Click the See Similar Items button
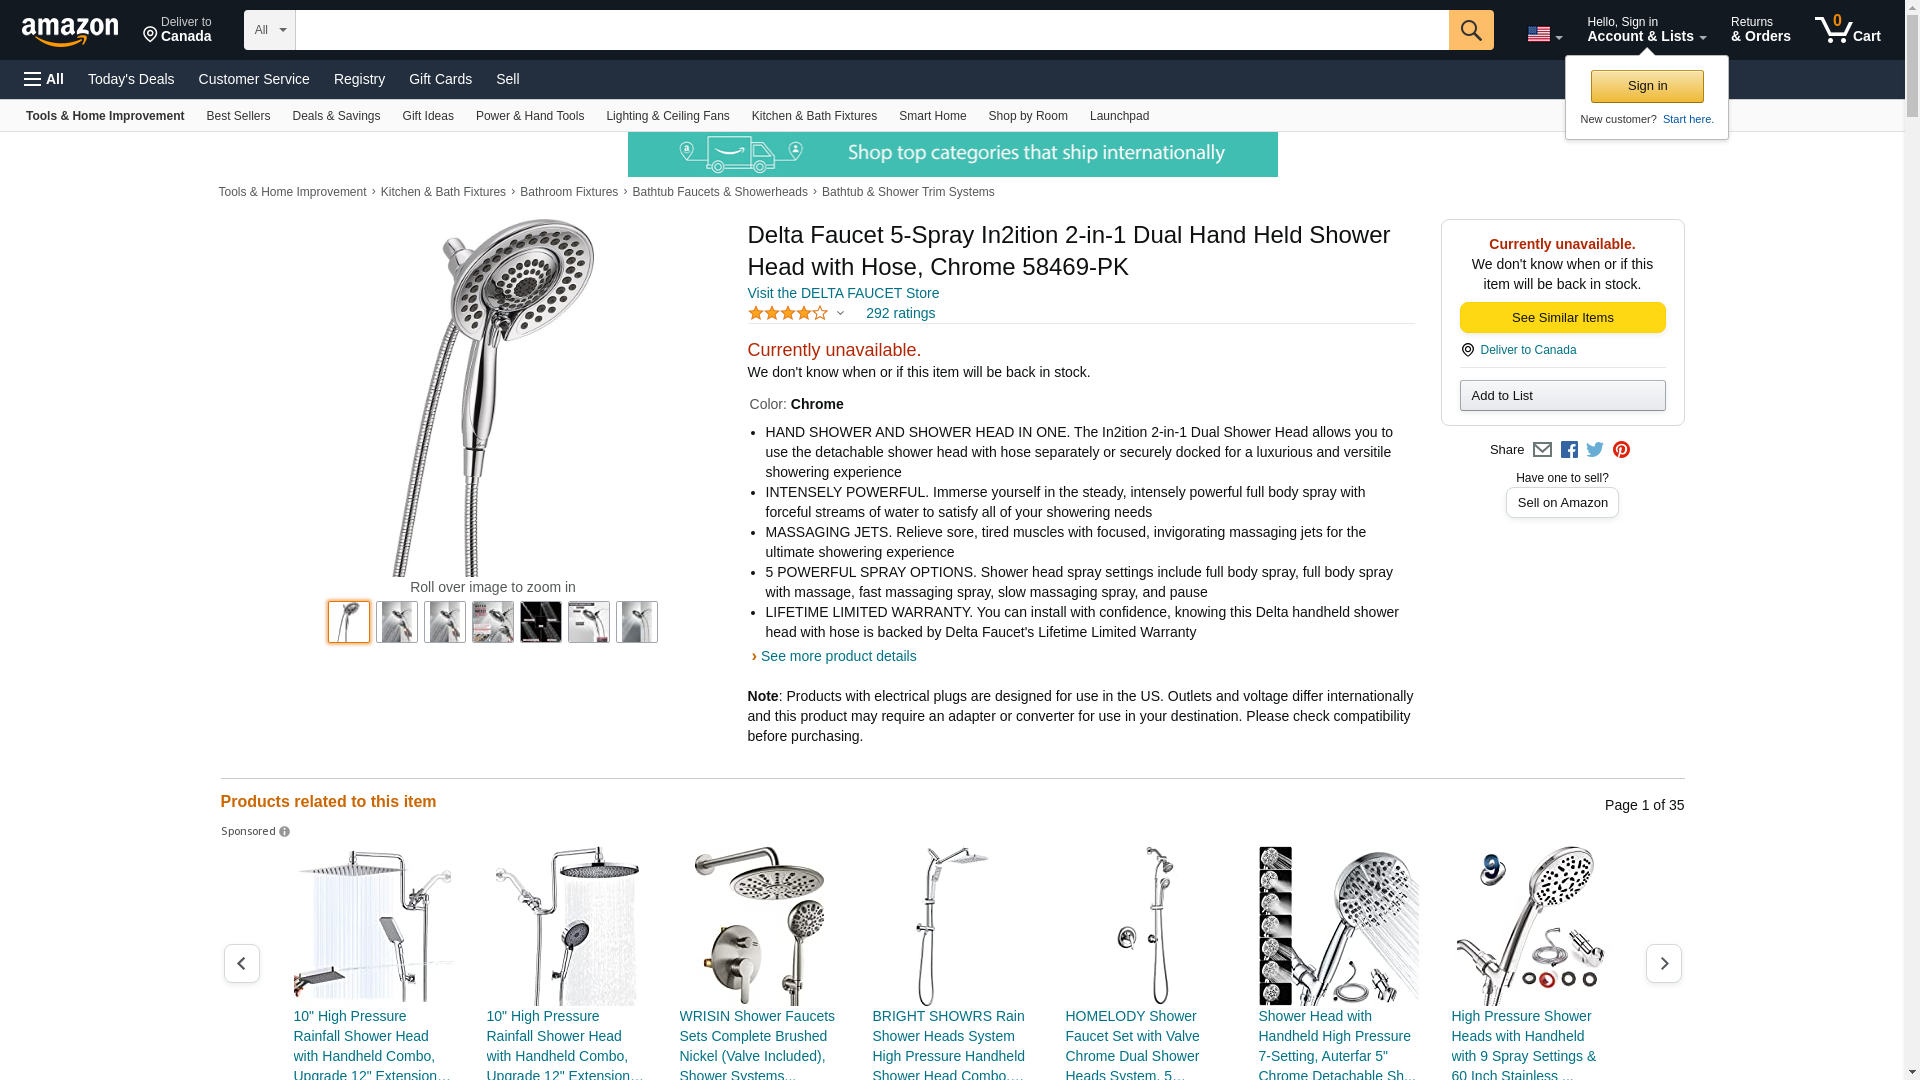Screen dimensions: 1920x1080 pyautogui.click(x=1562, y=318)
